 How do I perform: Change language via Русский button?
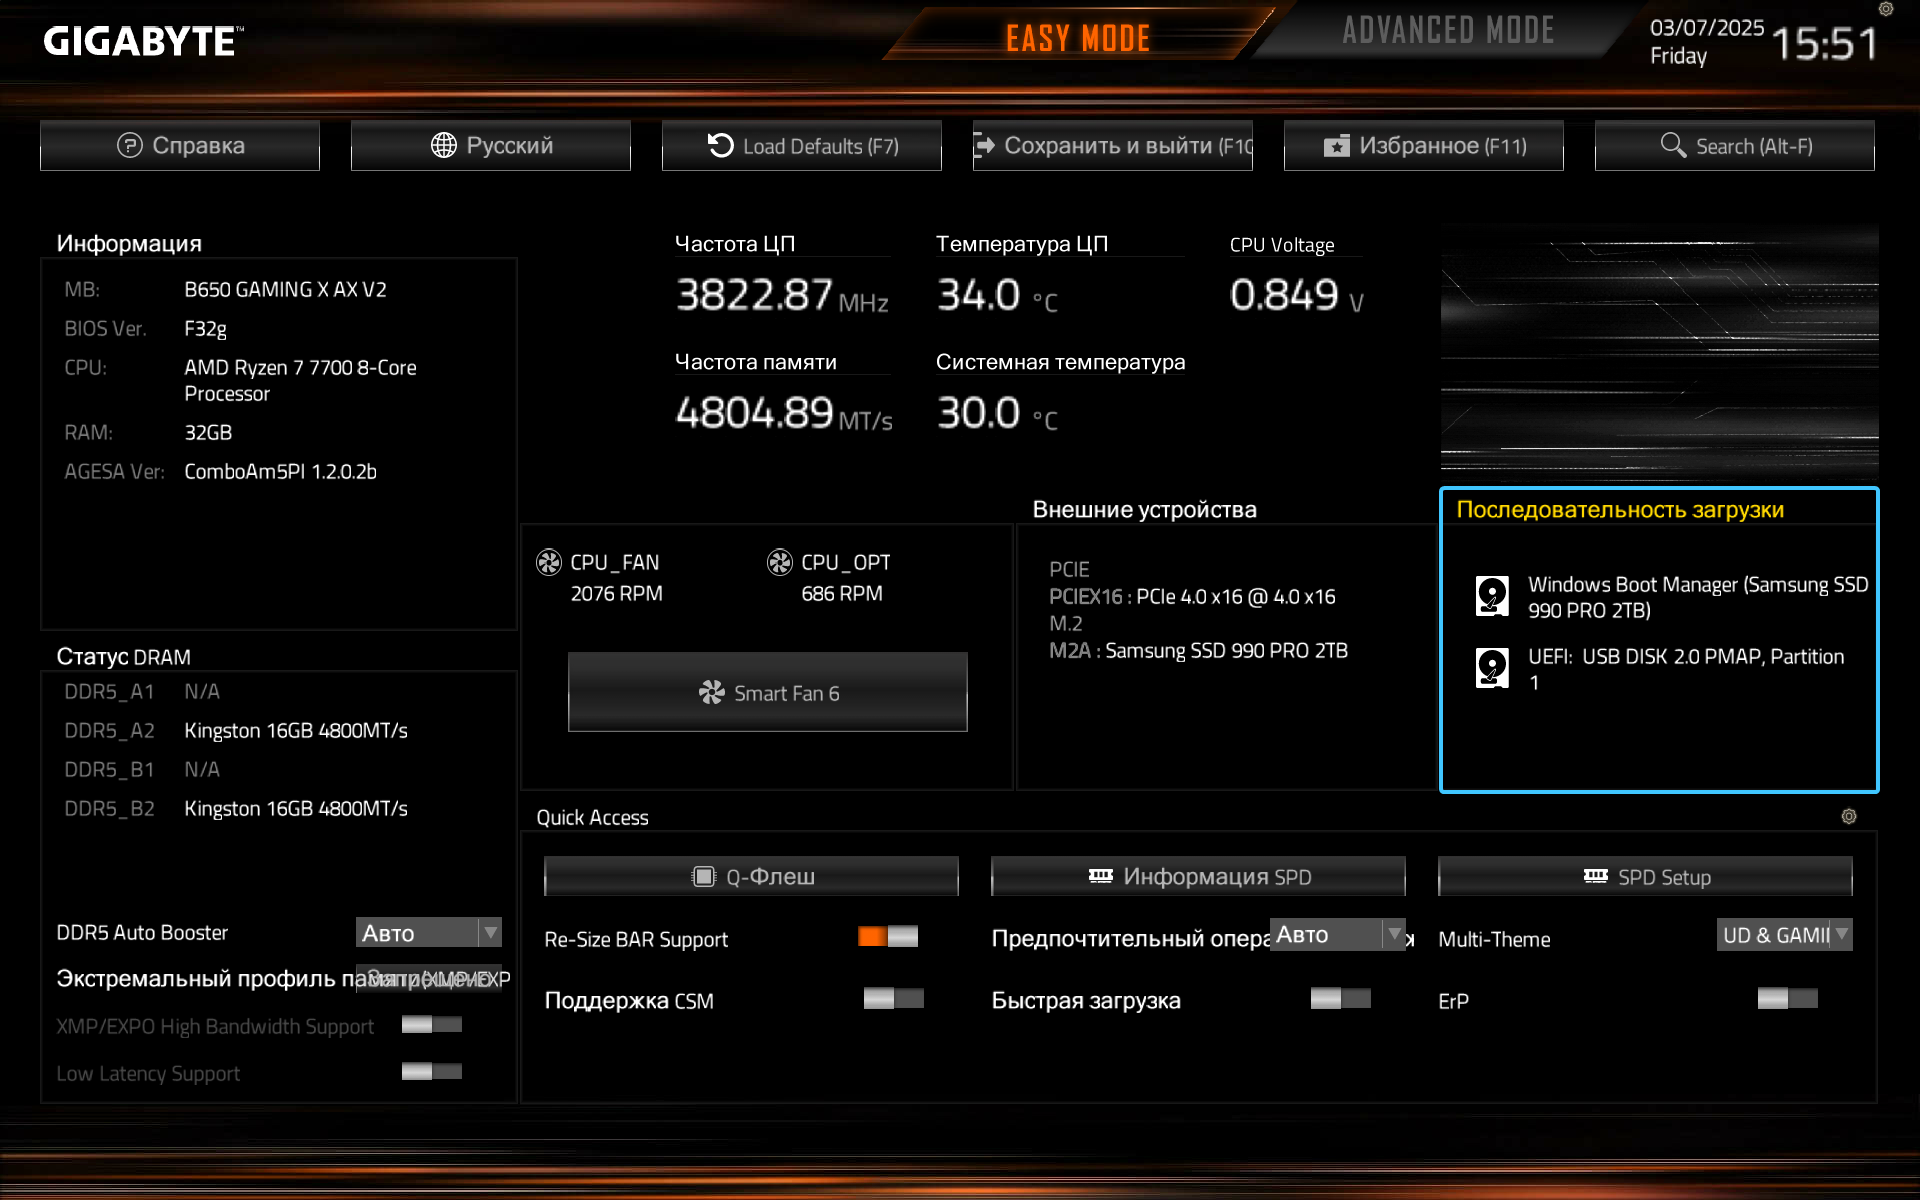(491, 146)
